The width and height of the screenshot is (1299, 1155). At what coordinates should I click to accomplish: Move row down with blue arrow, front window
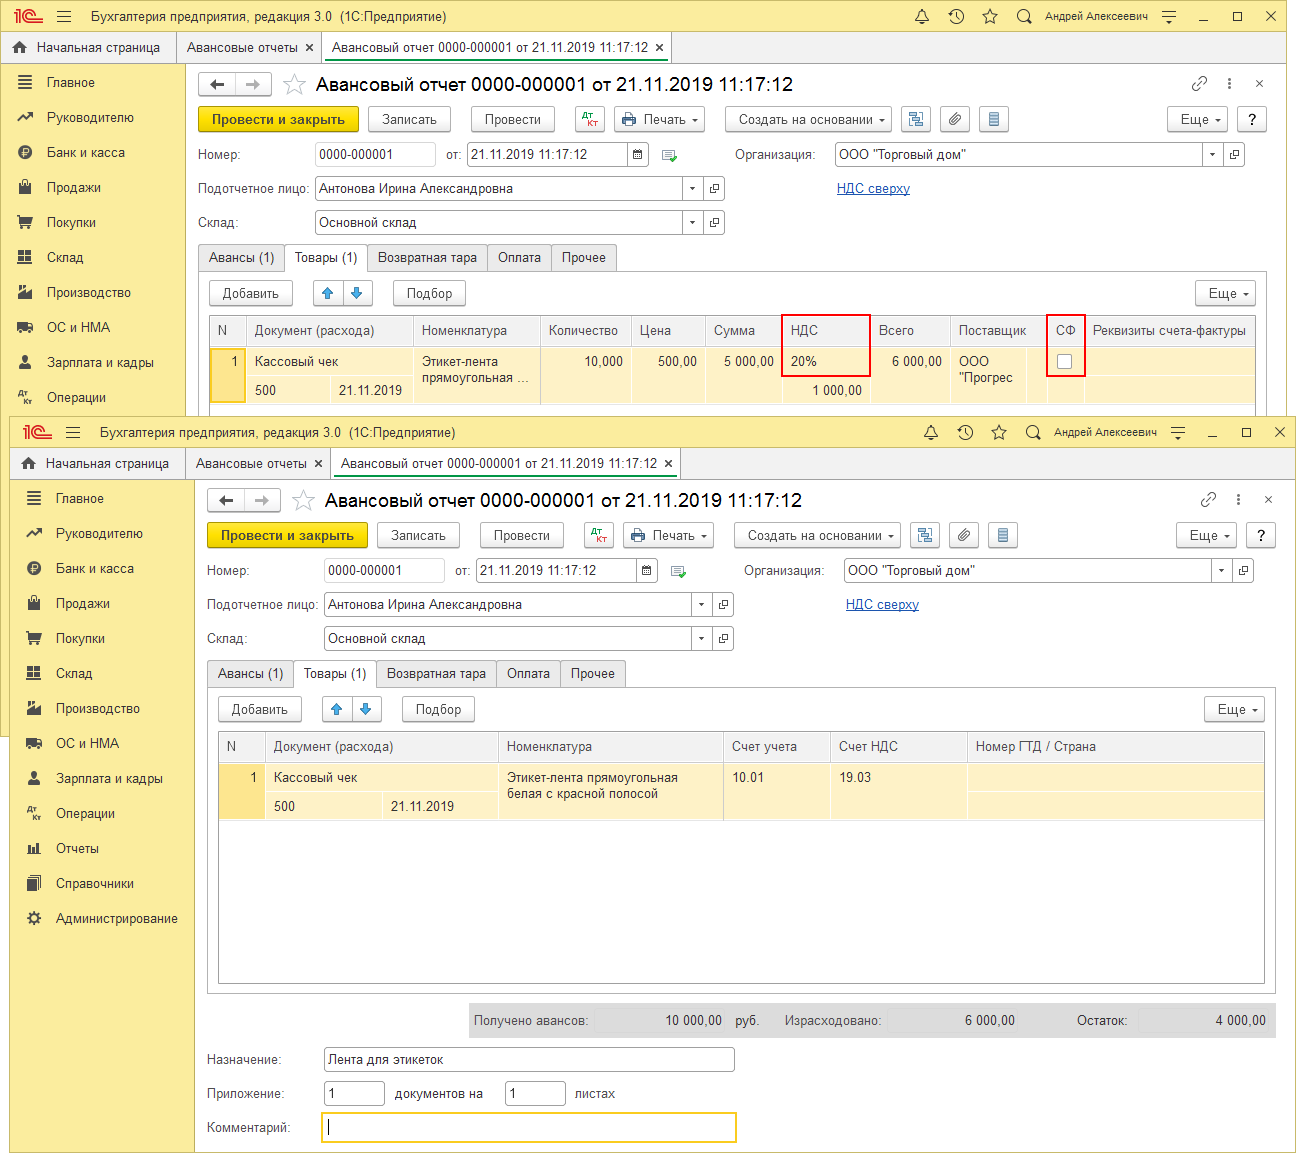tap(366, 709)
